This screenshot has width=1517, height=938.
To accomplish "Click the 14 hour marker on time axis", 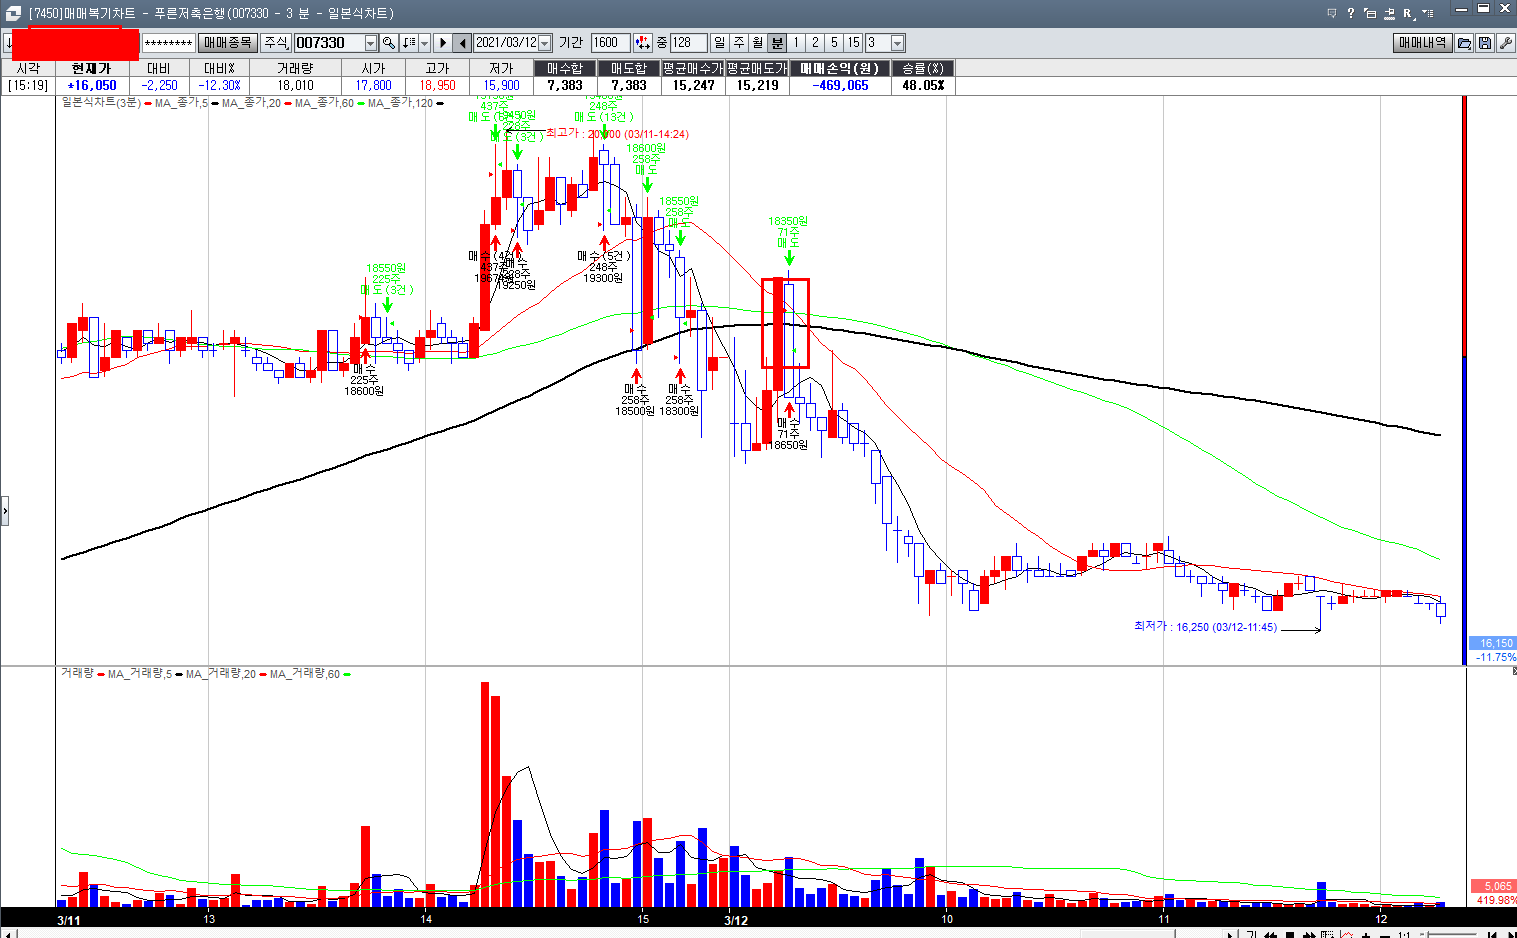I will (426, 918).
